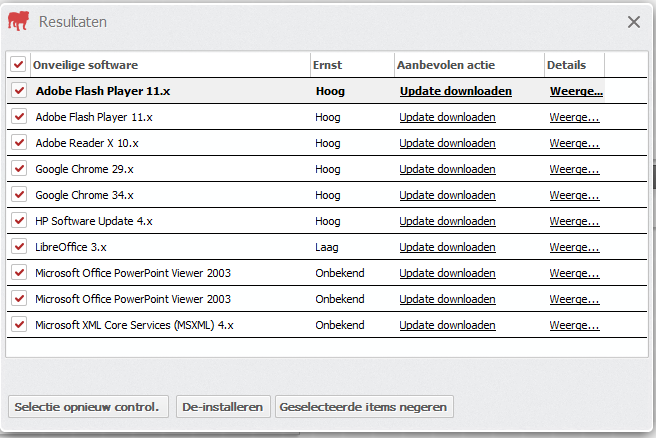This screenshot has width=656, height=438.
Task: Select Microsoft XML Core Services (MSXML) 4.x name
Action: (x=134, y=325)
